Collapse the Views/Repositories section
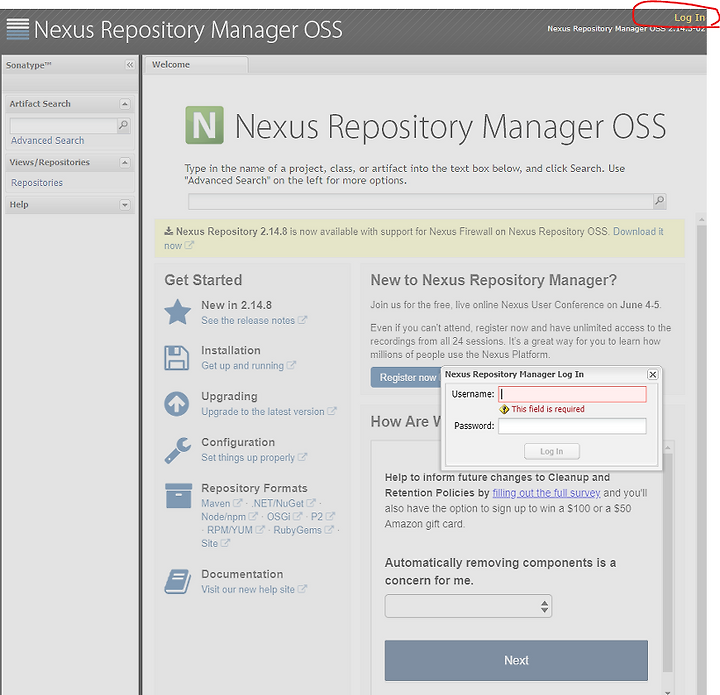This screenshot has width=720, height=695. pos(125,163)
